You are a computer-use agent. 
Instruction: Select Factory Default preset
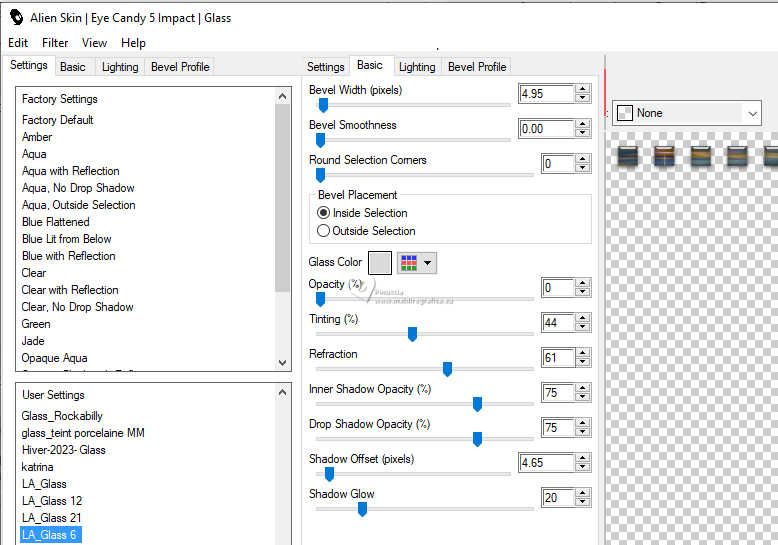click(x=58, y=120)
